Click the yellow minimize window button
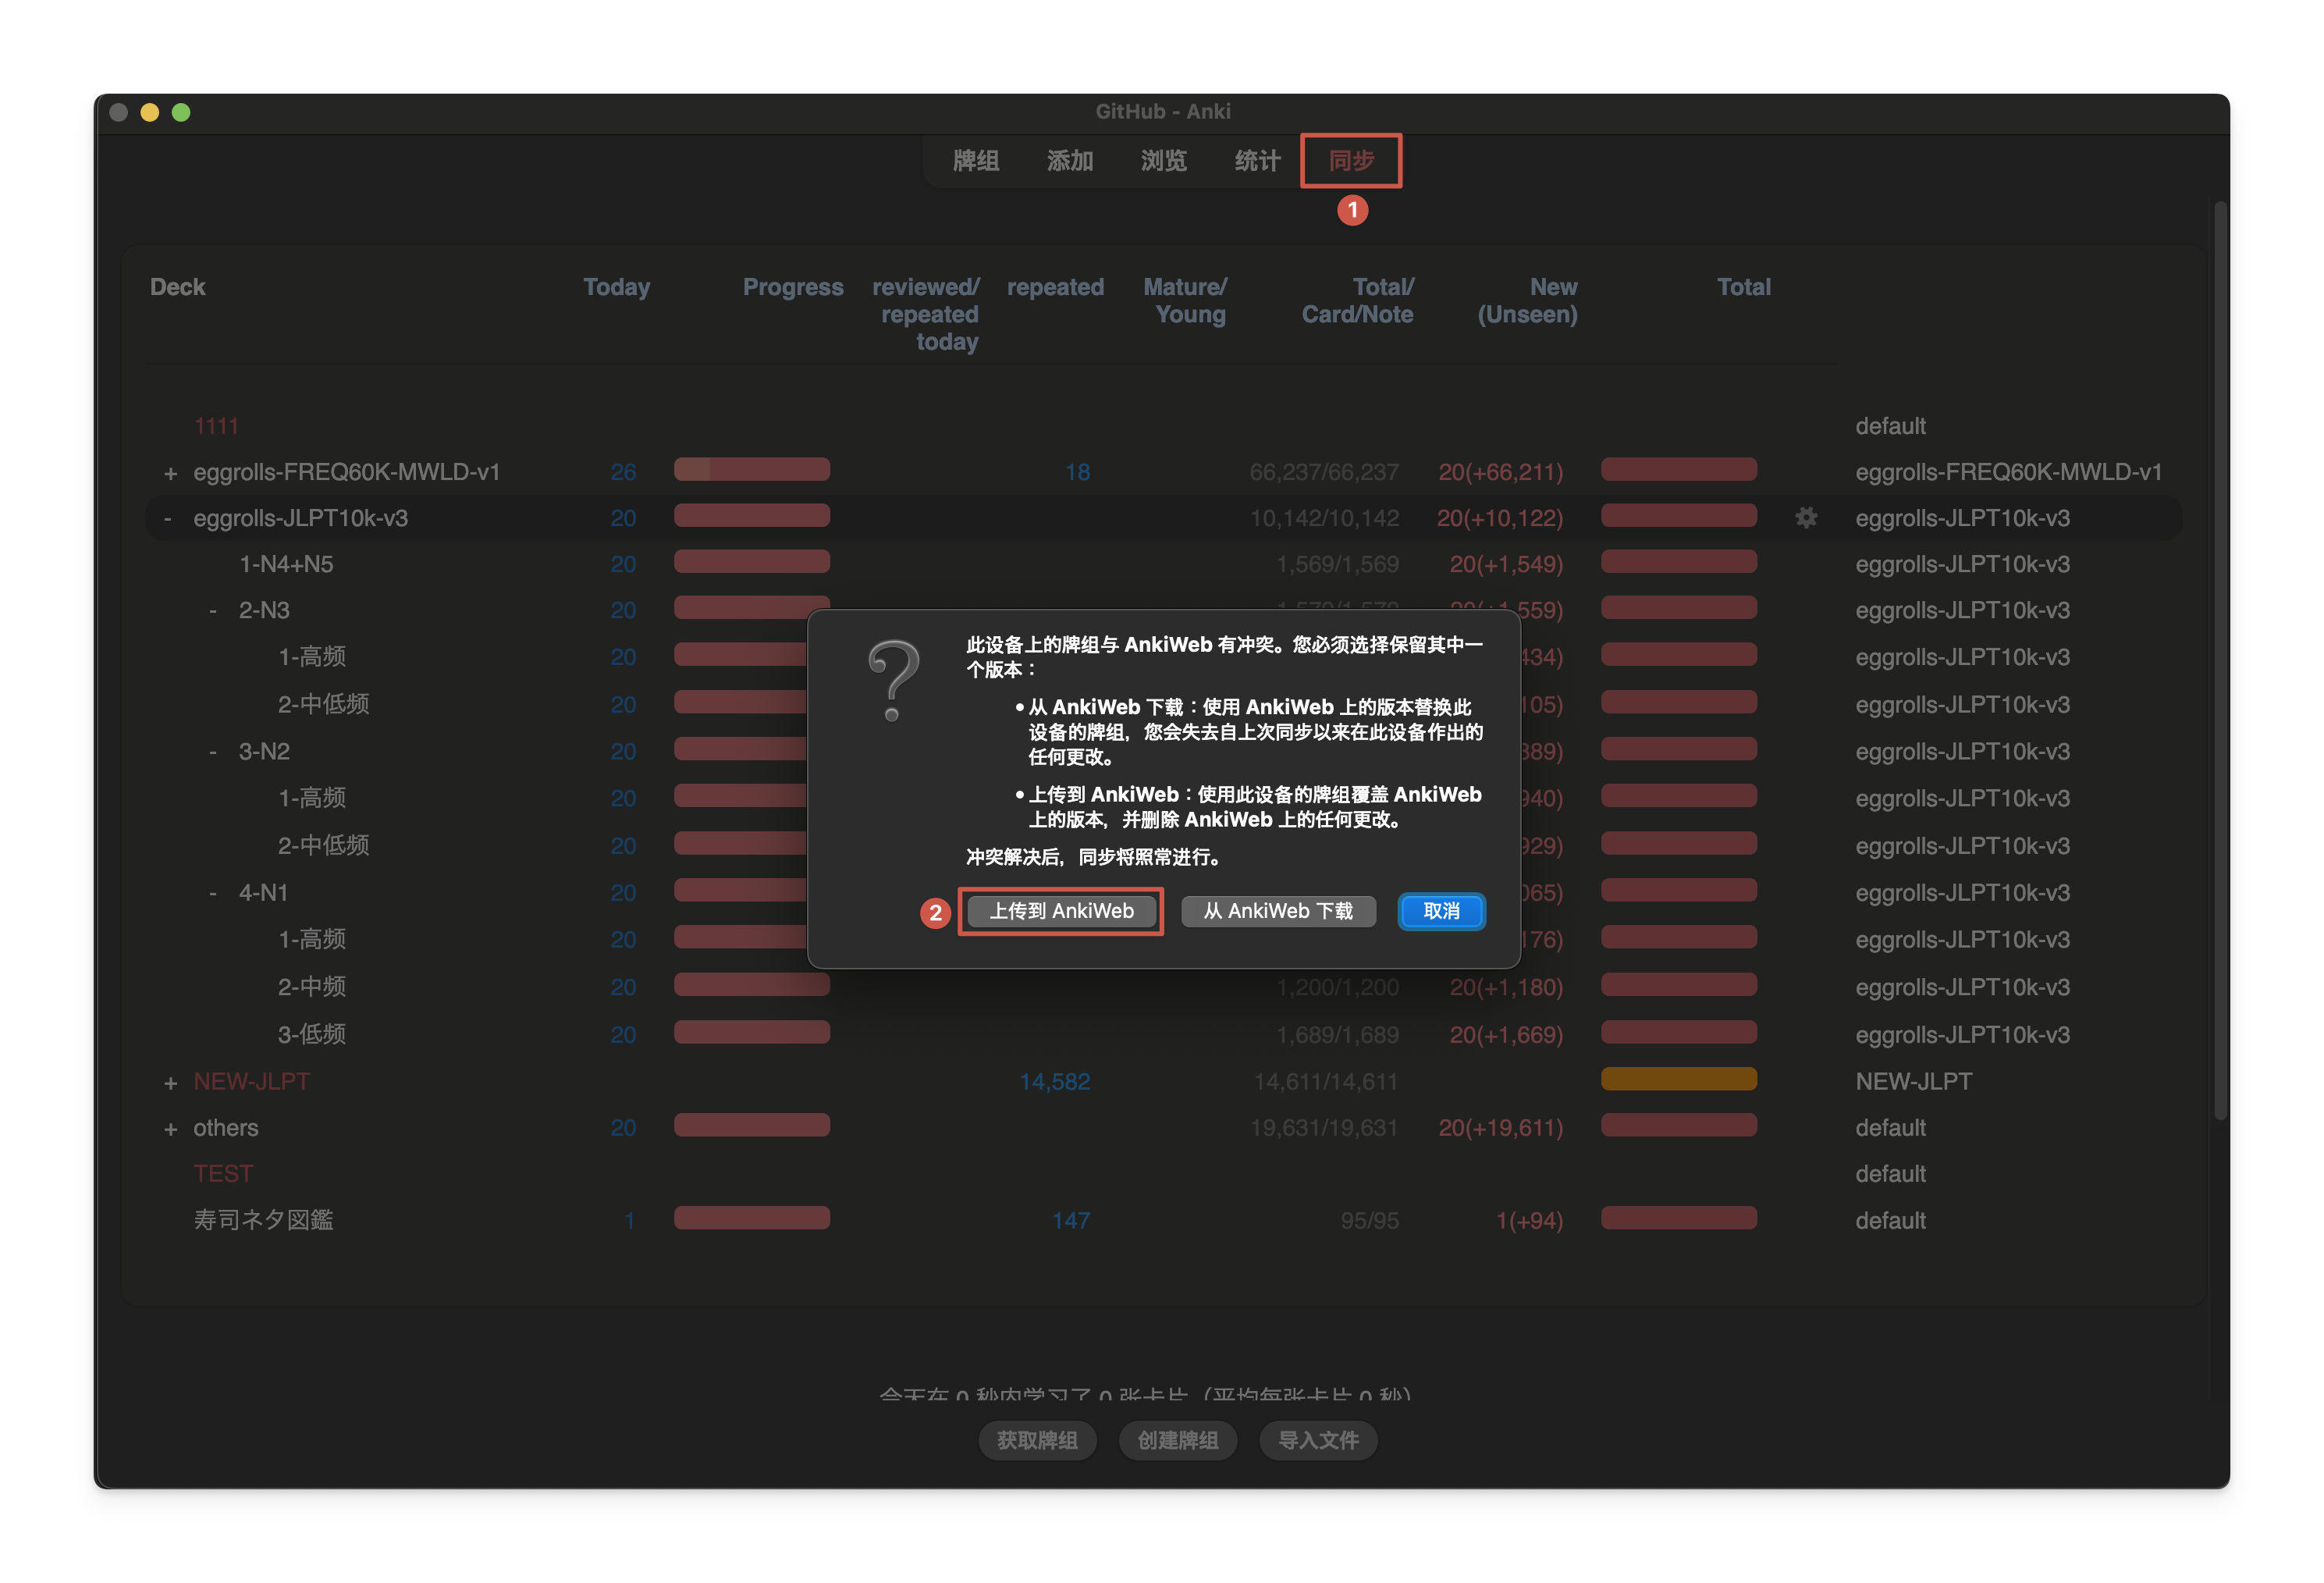The width and height of the screenshot is (2324, 1583). coord(150,112)
